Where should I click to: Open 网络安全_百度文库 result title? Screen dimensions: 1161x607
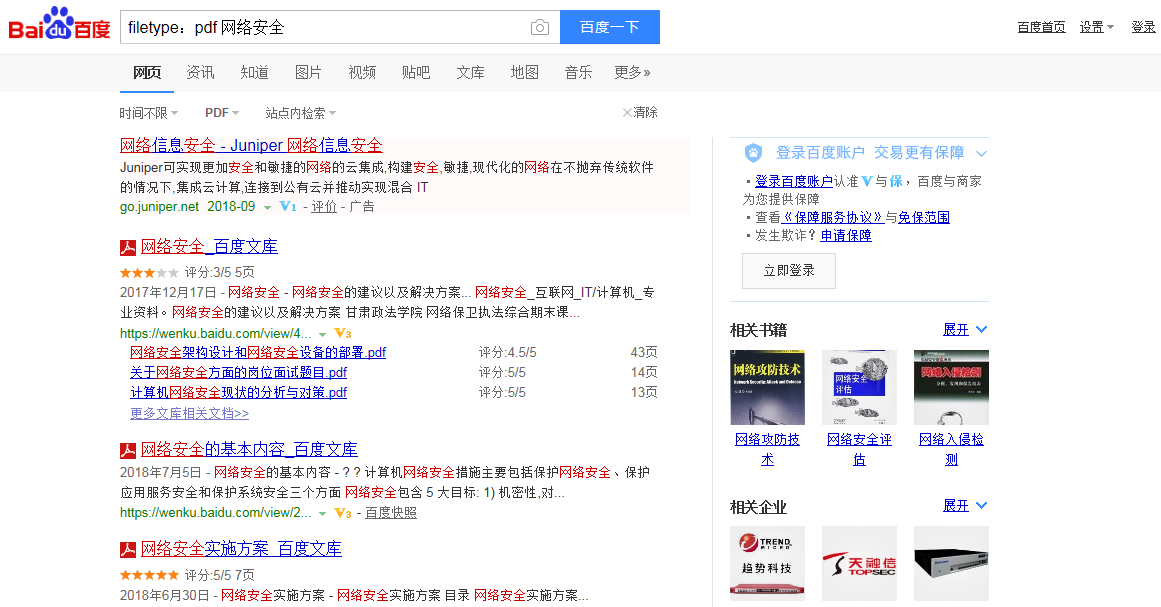click(210, 247)
